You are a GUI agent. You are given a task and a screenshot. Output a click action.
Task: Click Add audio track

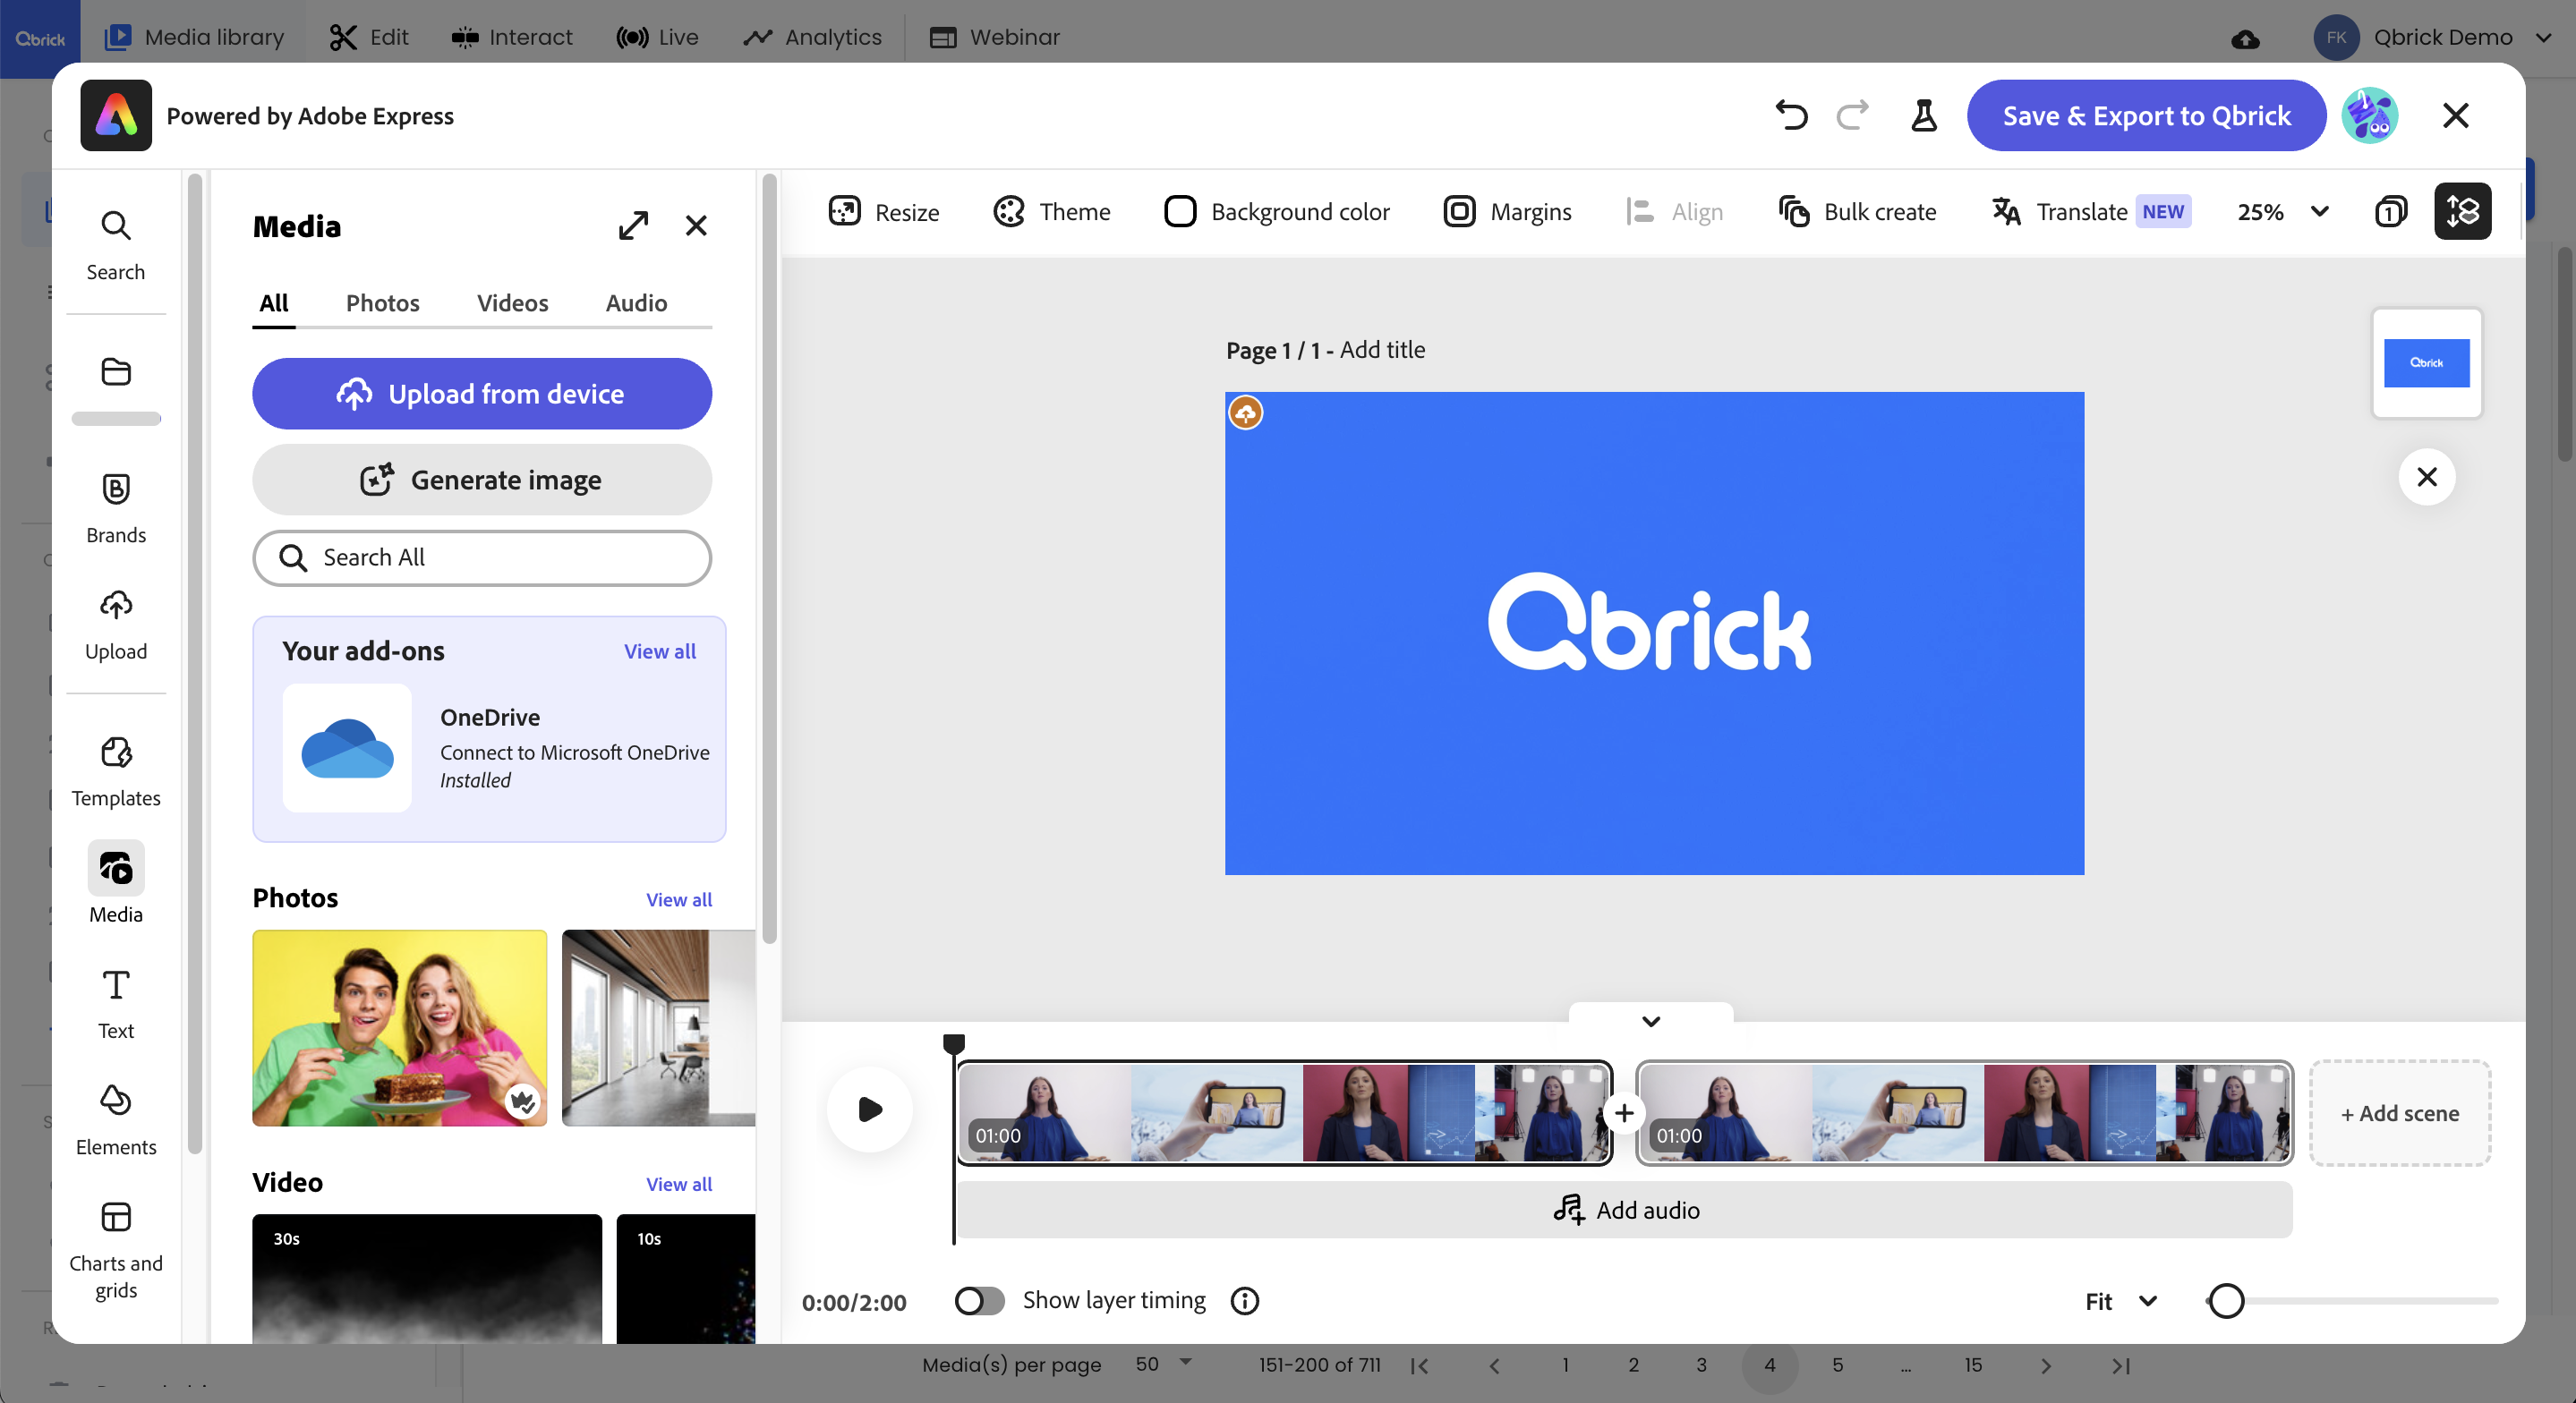pyautogui.click(x=1625, y=1210)
